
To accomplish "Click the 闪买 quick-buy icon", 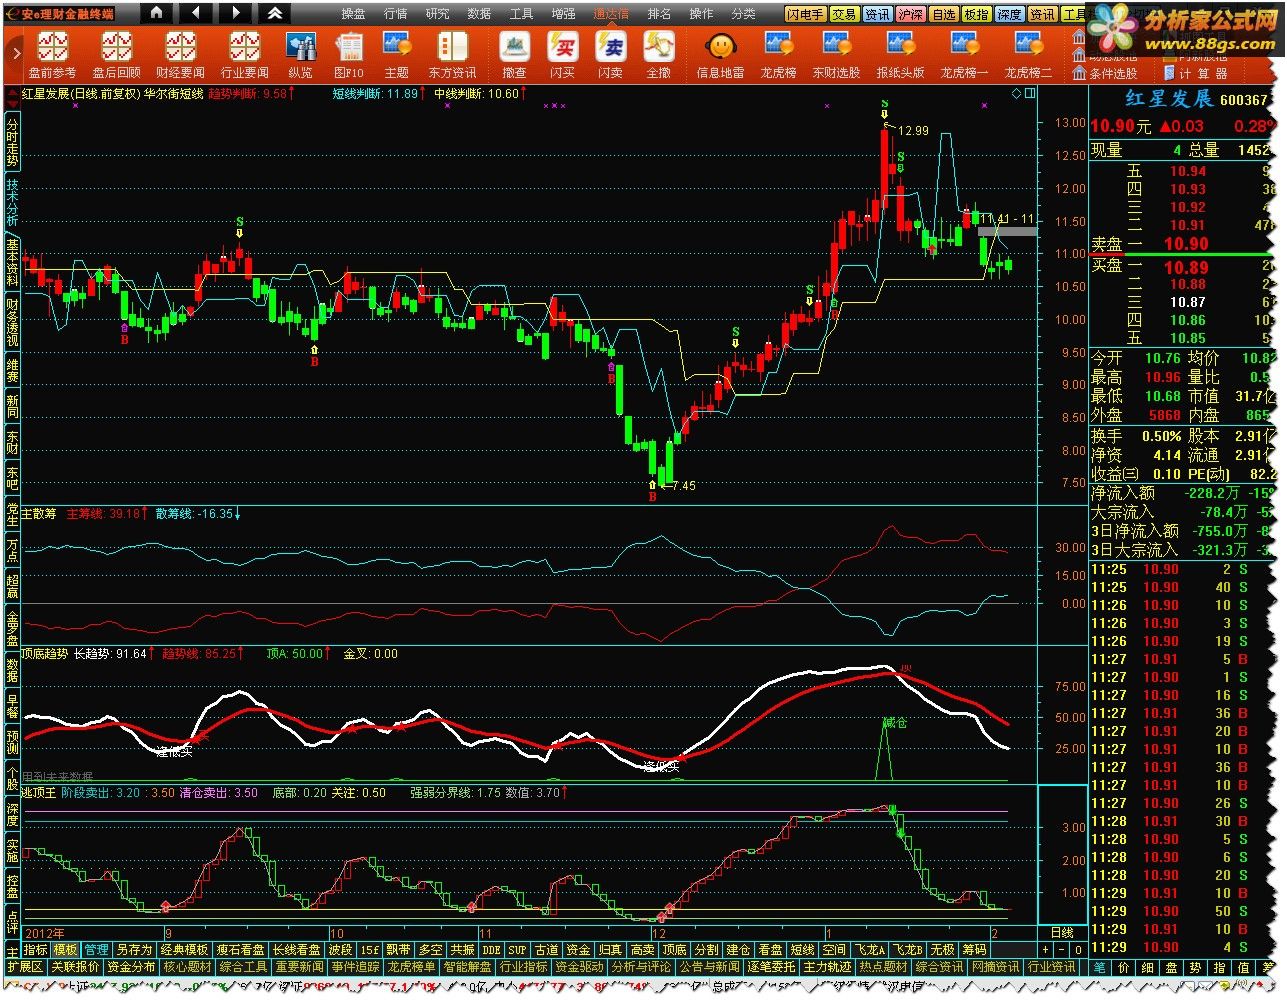I will tap(562, 54).
